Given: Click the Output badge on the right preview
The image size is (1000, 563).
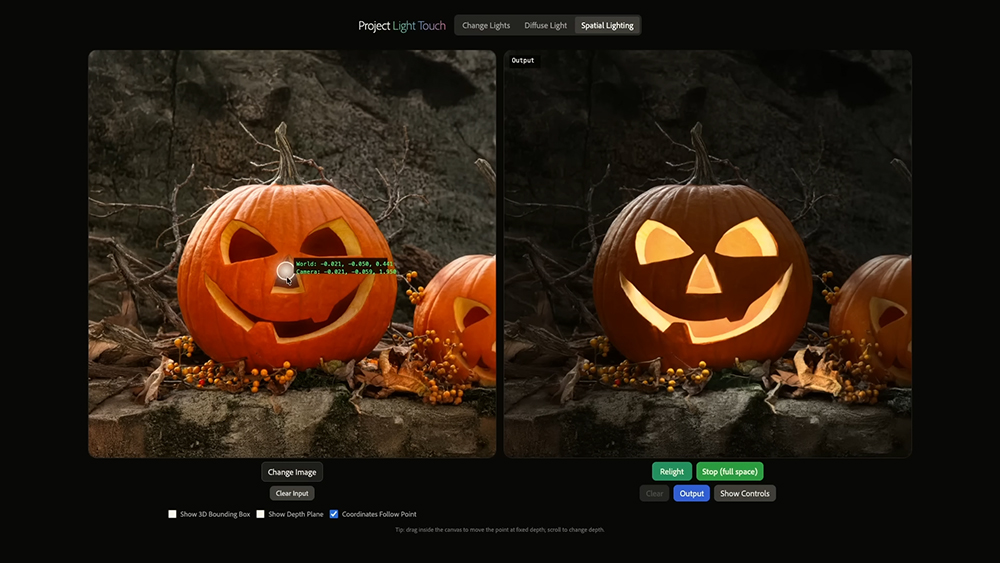Looking at the screenshot, I should (x=523, y=61).
